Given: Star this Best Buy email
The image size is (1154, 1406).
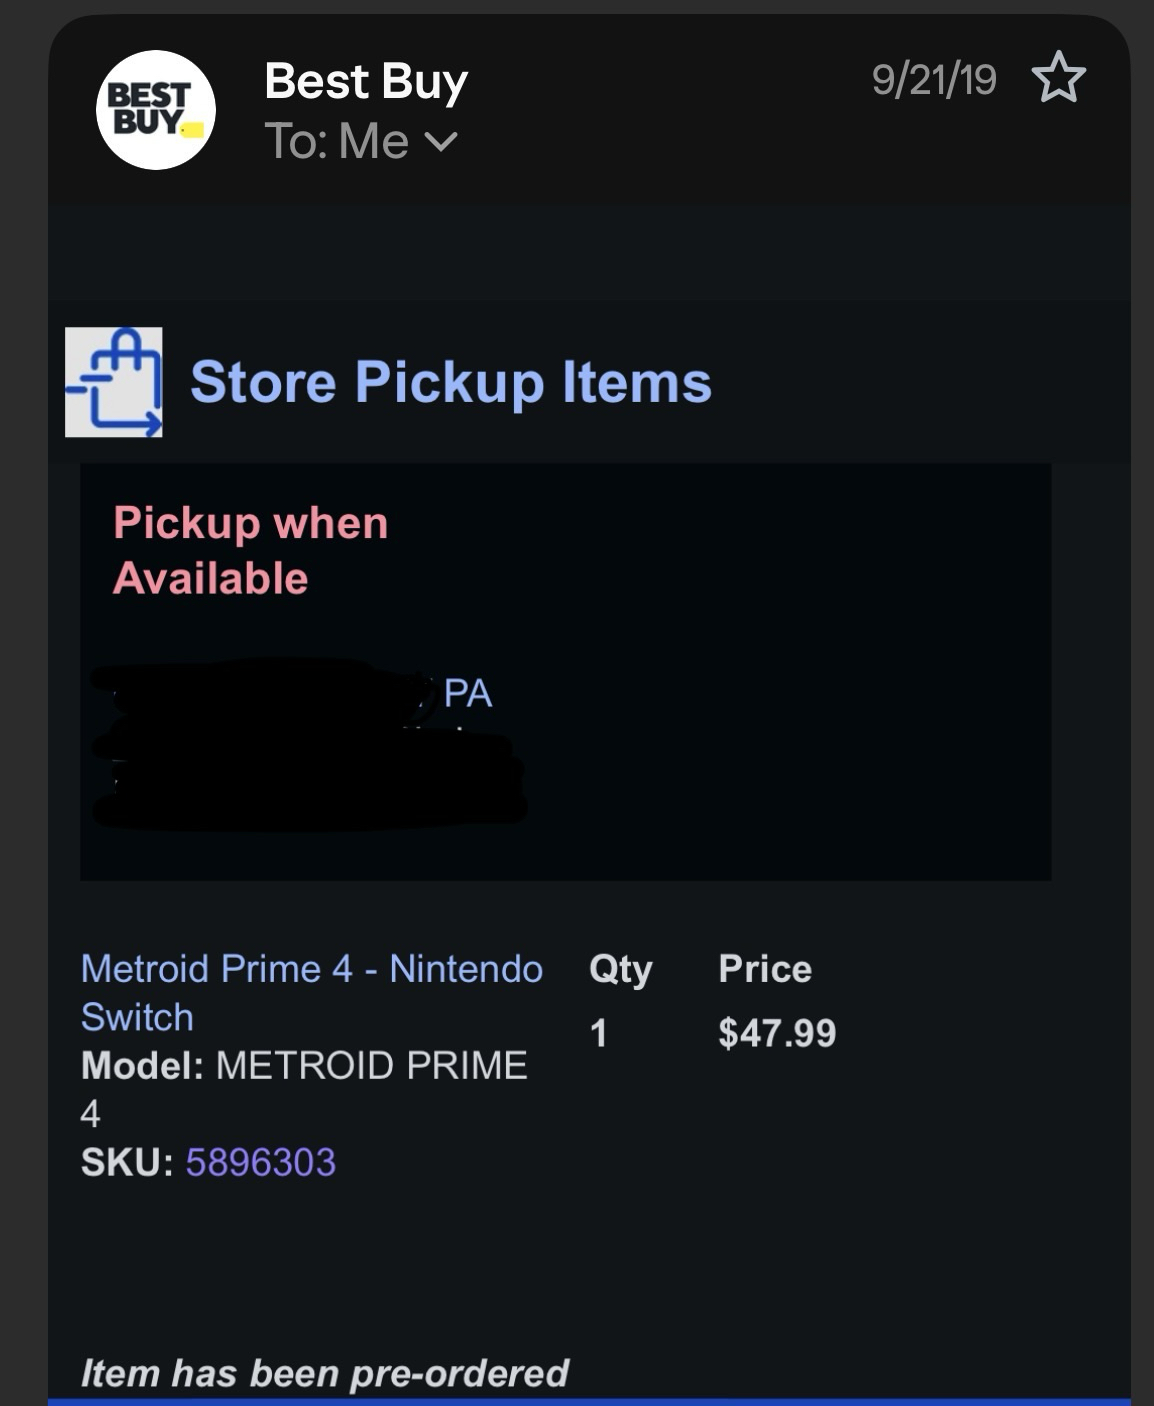Looking at the screenshot, I should [1058, 79].
